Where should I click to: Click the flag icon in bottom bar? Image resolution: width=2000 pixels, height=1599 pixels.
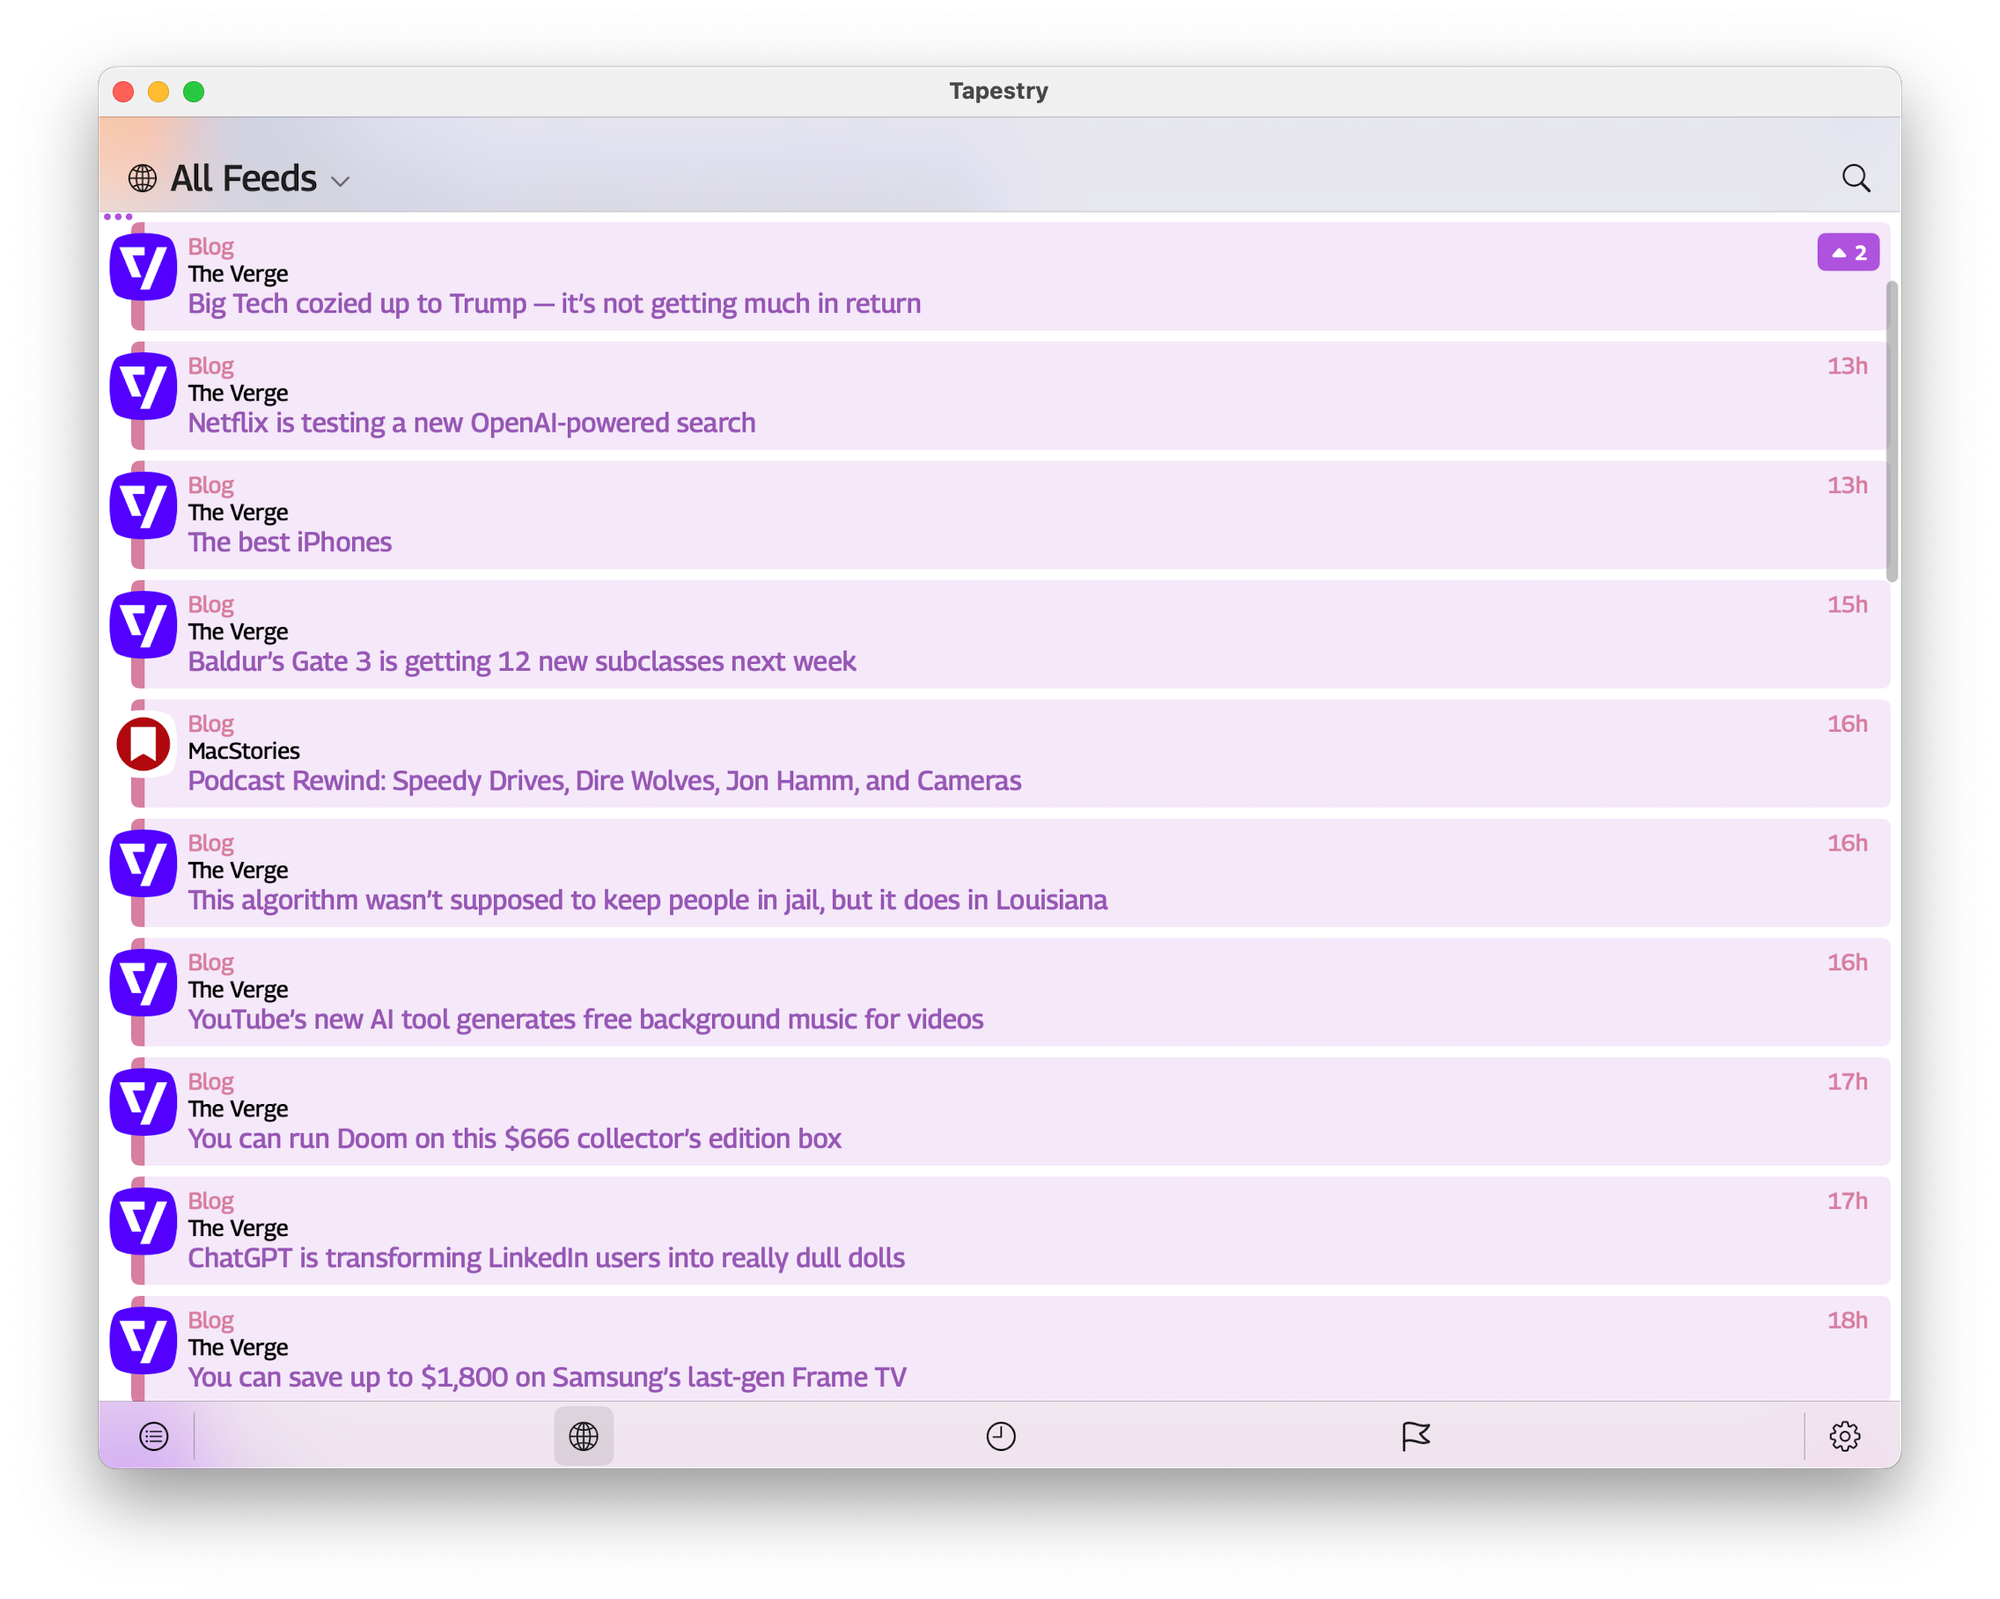coord(1415,1436)
